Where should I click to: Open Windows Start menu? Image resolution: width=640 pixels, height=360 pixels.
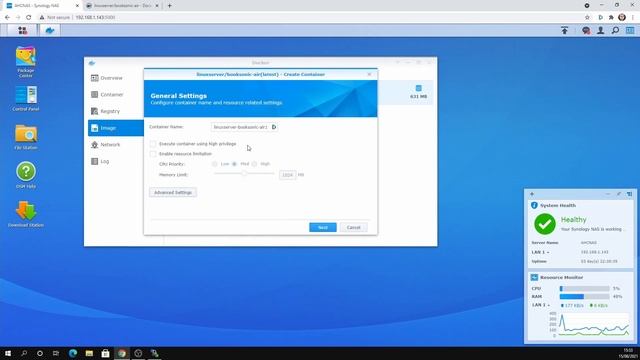pos(8,353)
